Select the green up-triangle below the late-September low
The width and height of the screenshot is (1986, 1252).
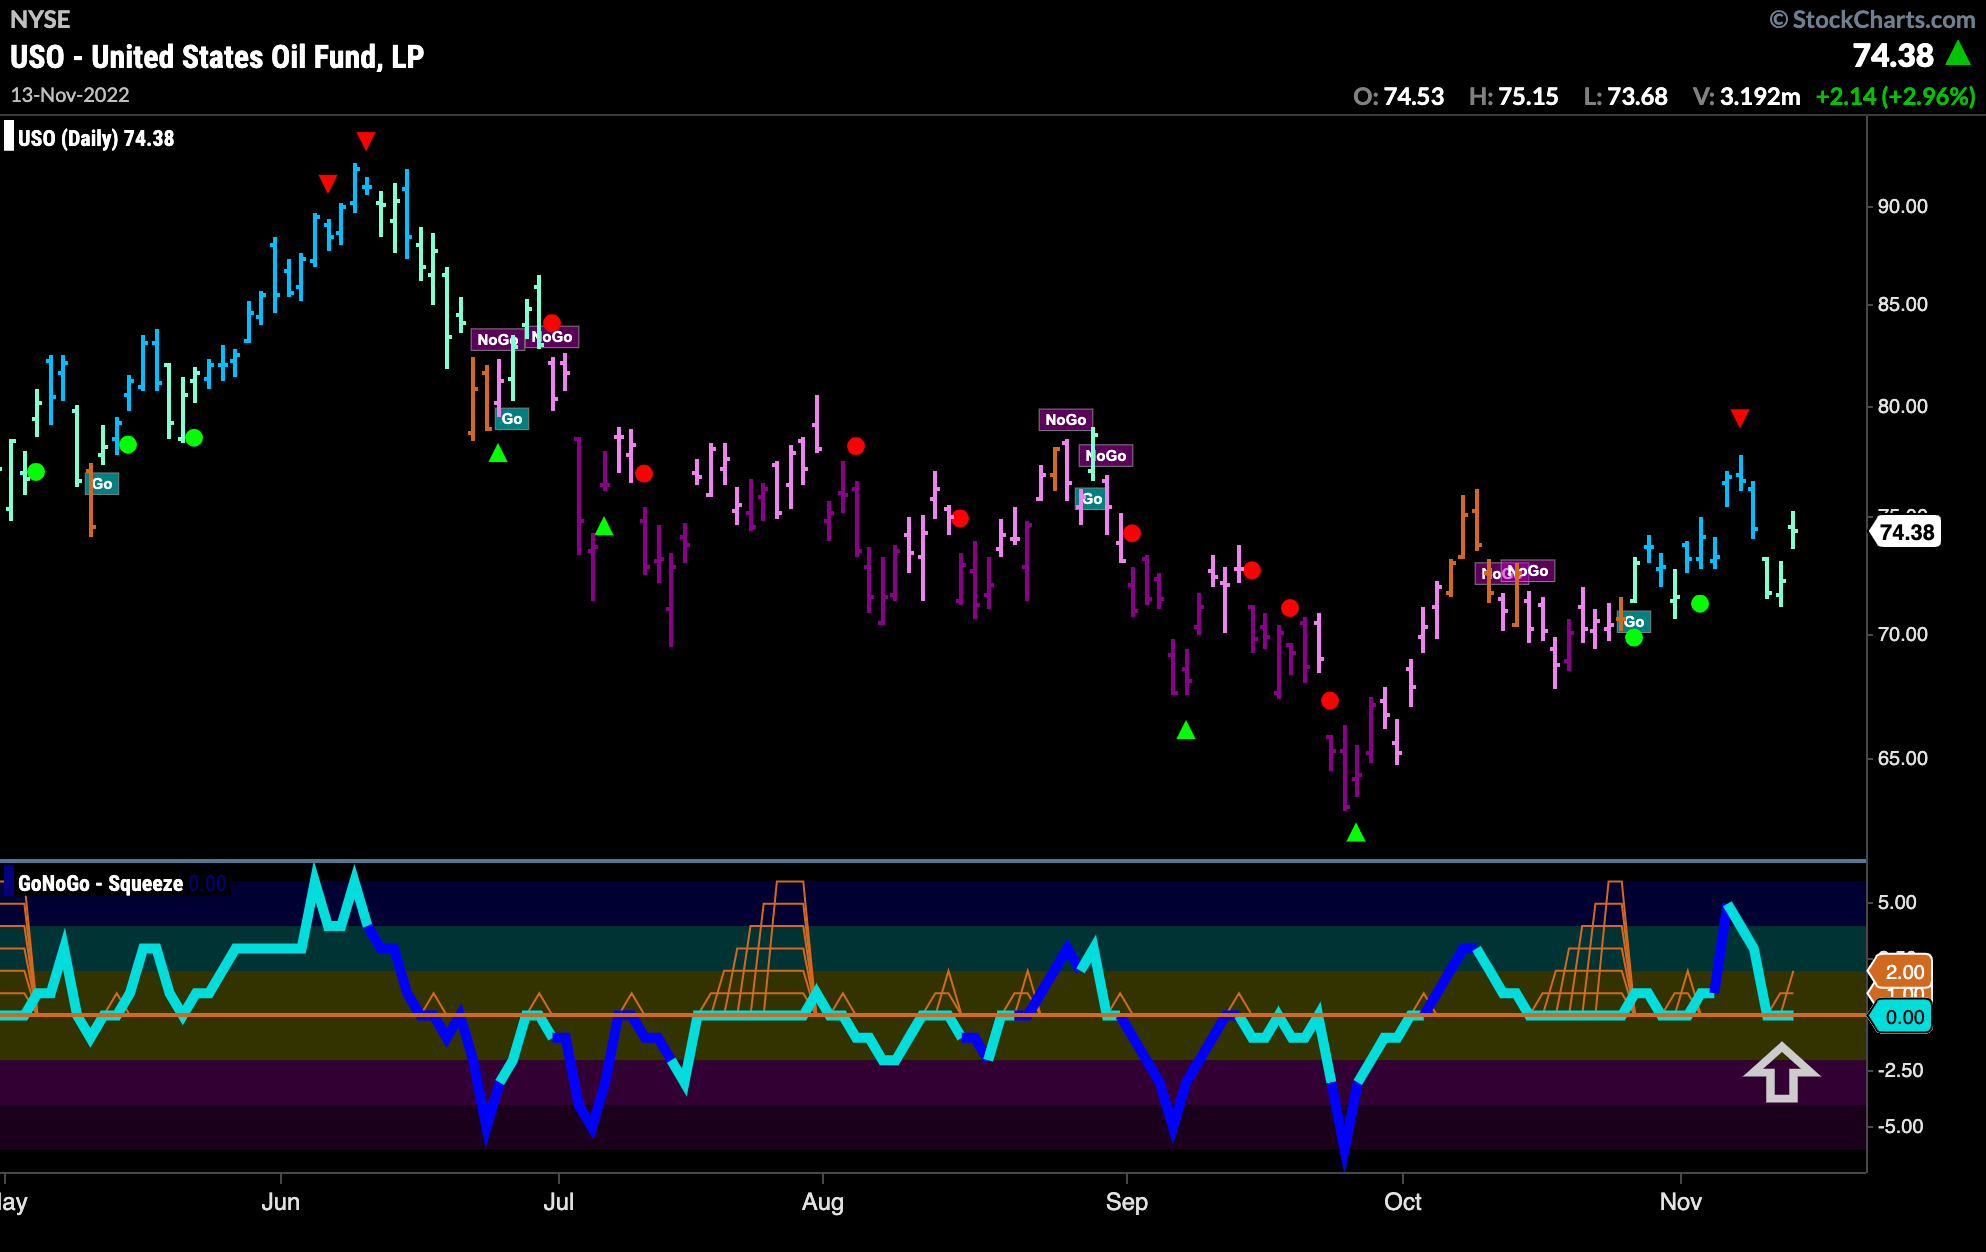click(x=1356, y=832)
